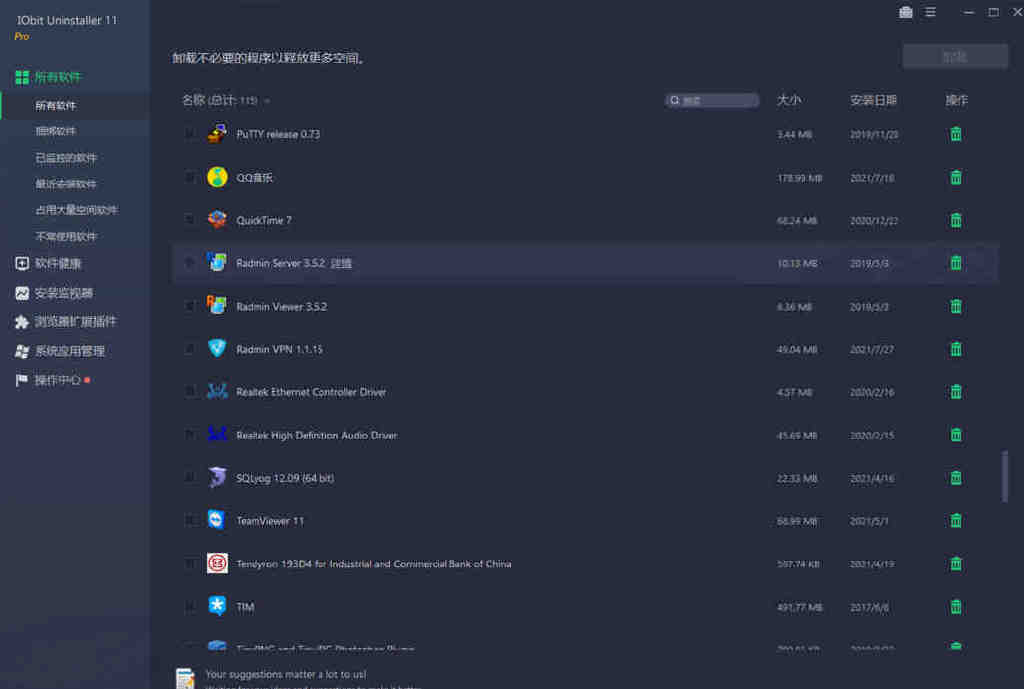Uninstall Radmin Viewer 3.5.2 with trash icon
This screenshot has width=1024, height=689.
click(x=955, y=306)
